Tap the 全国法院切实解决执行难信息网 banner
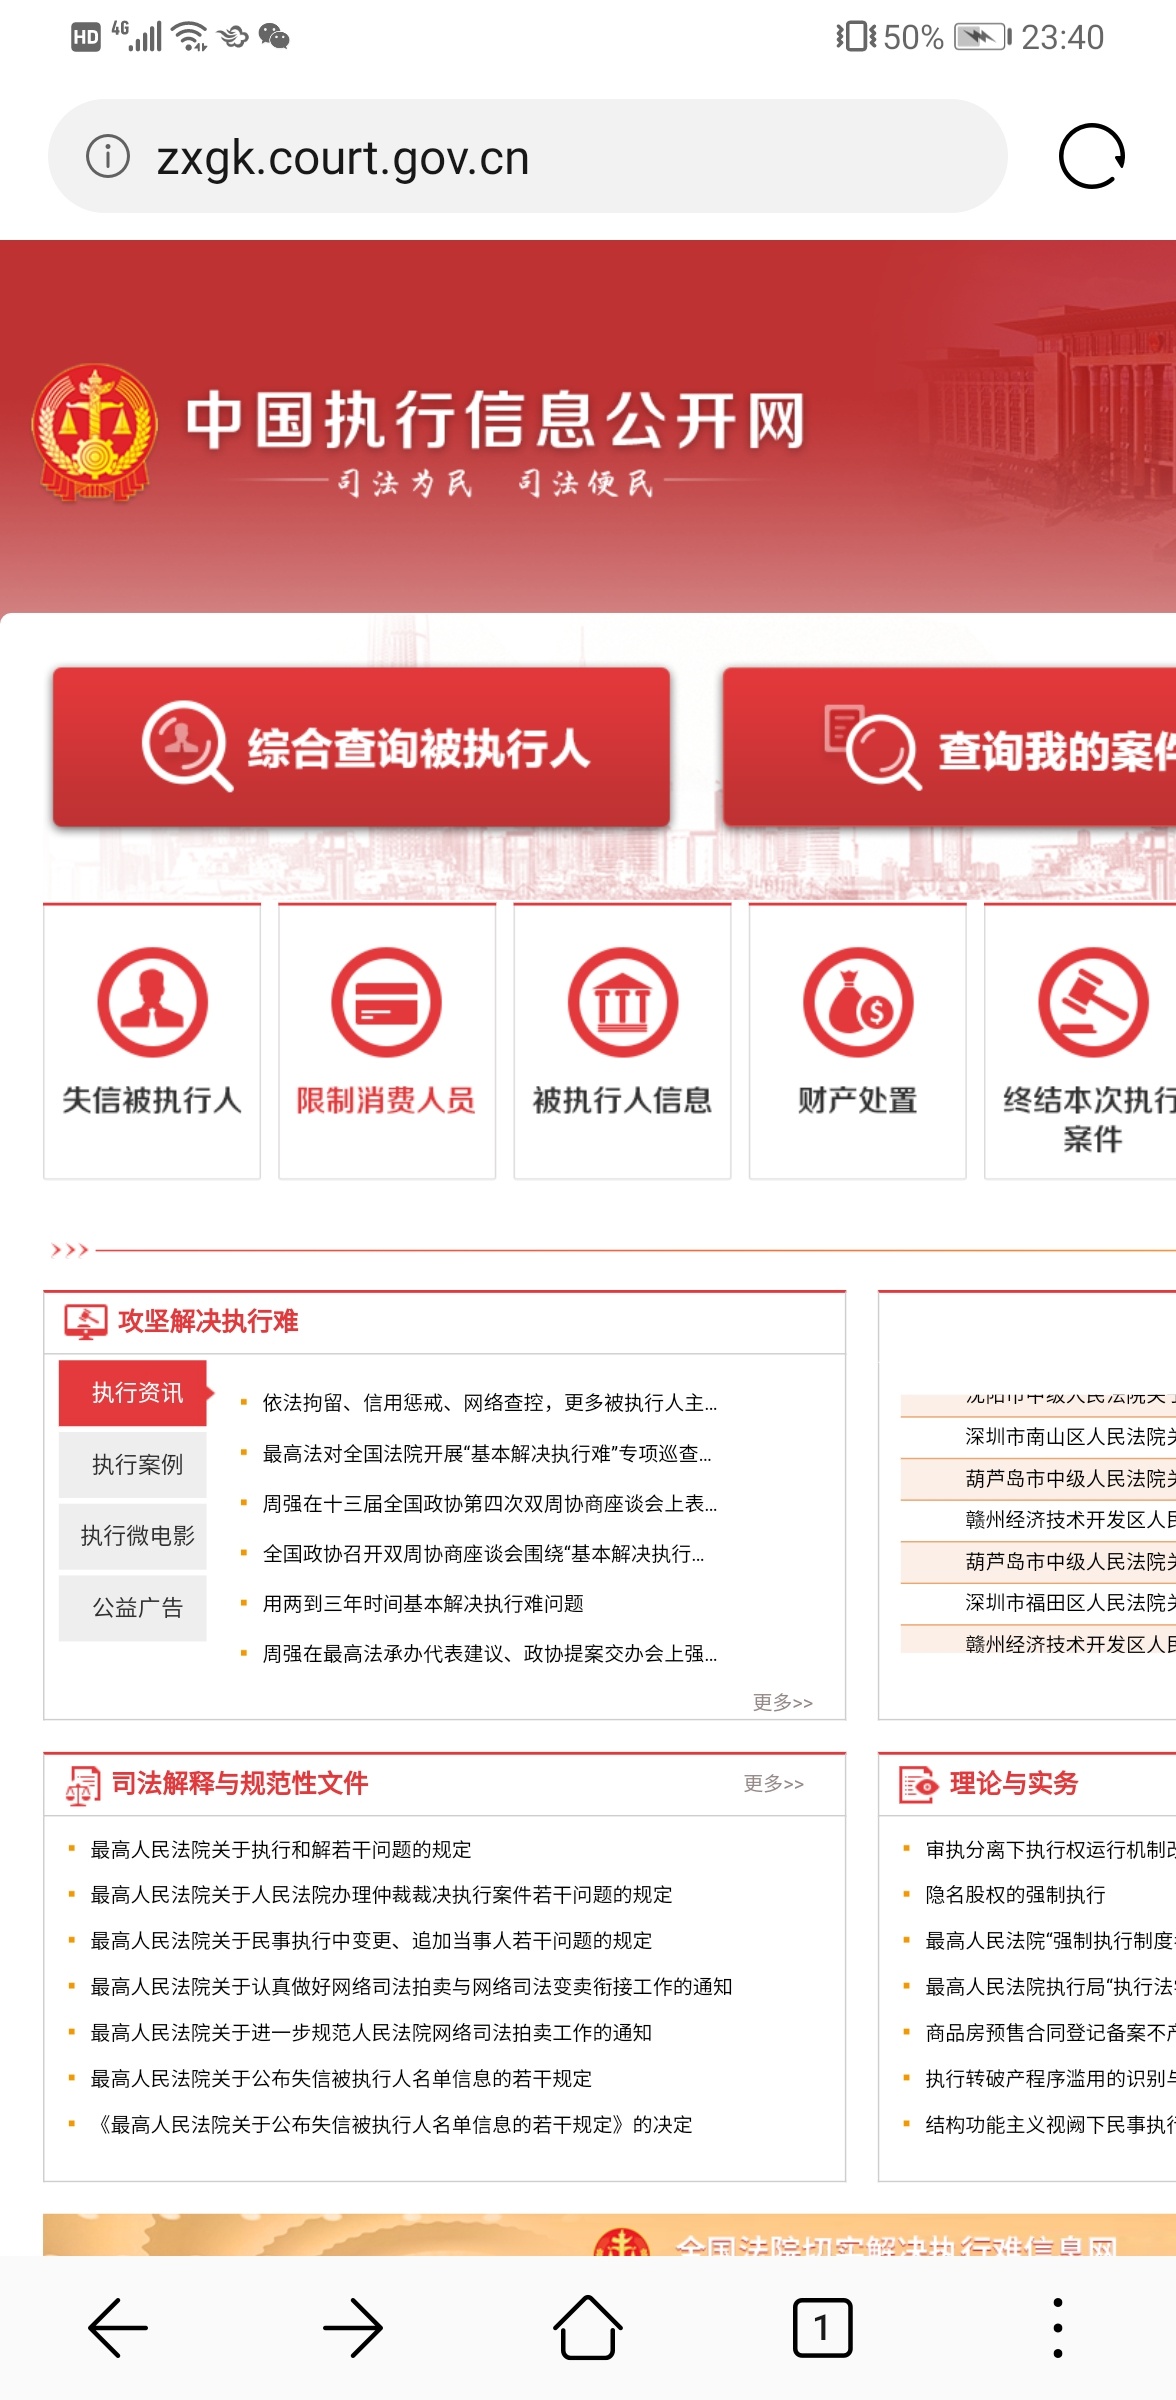 point(609,2236)
